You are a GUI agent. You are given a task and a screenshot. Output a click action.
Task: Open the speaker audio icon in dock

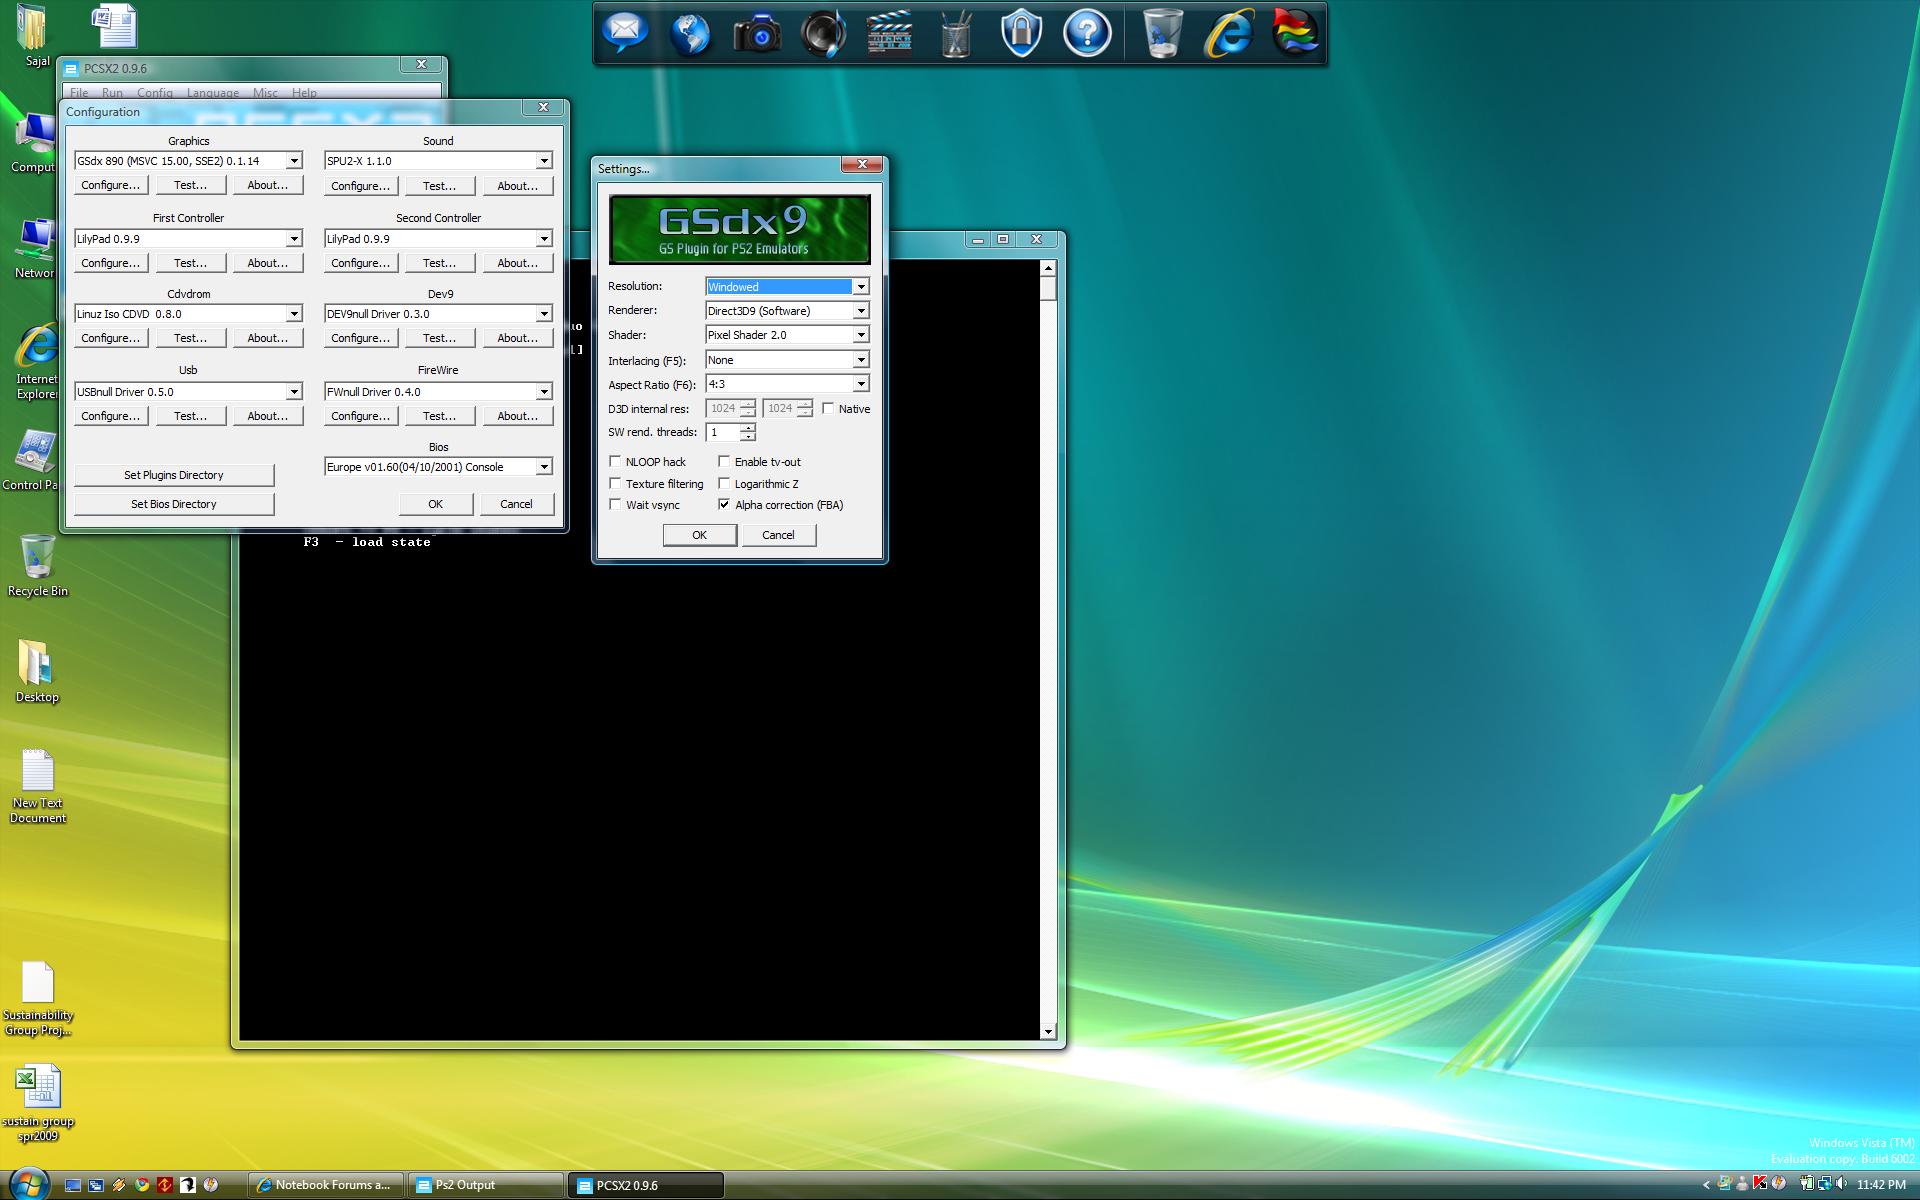823,33
